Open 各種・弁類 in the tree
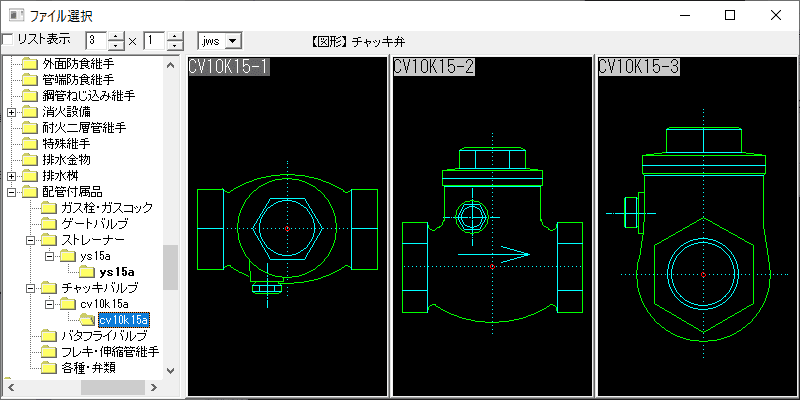Image resolution: width=800 pixels, height=400 pixels. point(90,368)
